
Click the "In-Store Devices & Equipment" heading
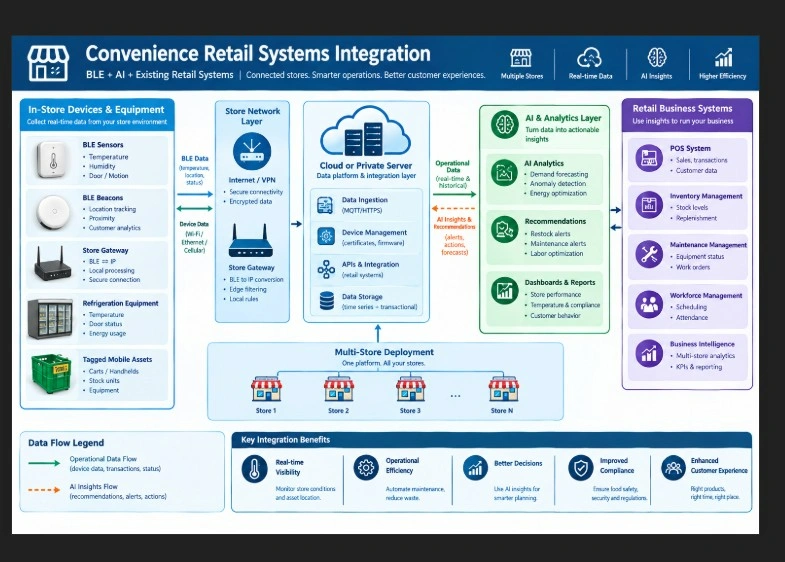pyautogui.click(x=96, y=110)
